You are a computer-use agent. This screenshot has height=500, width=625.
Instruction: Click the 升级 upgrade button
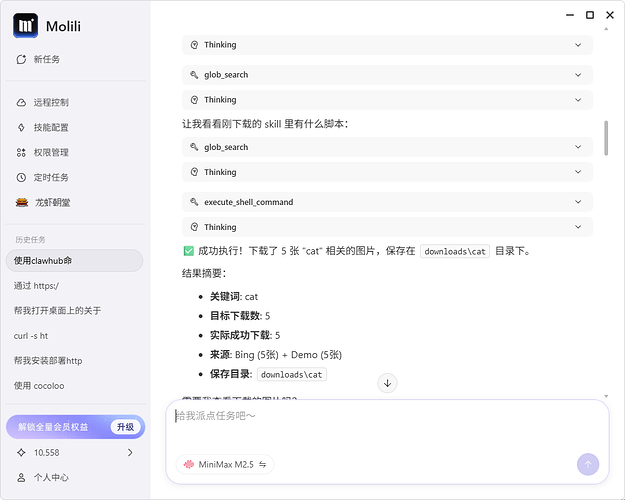124,427
